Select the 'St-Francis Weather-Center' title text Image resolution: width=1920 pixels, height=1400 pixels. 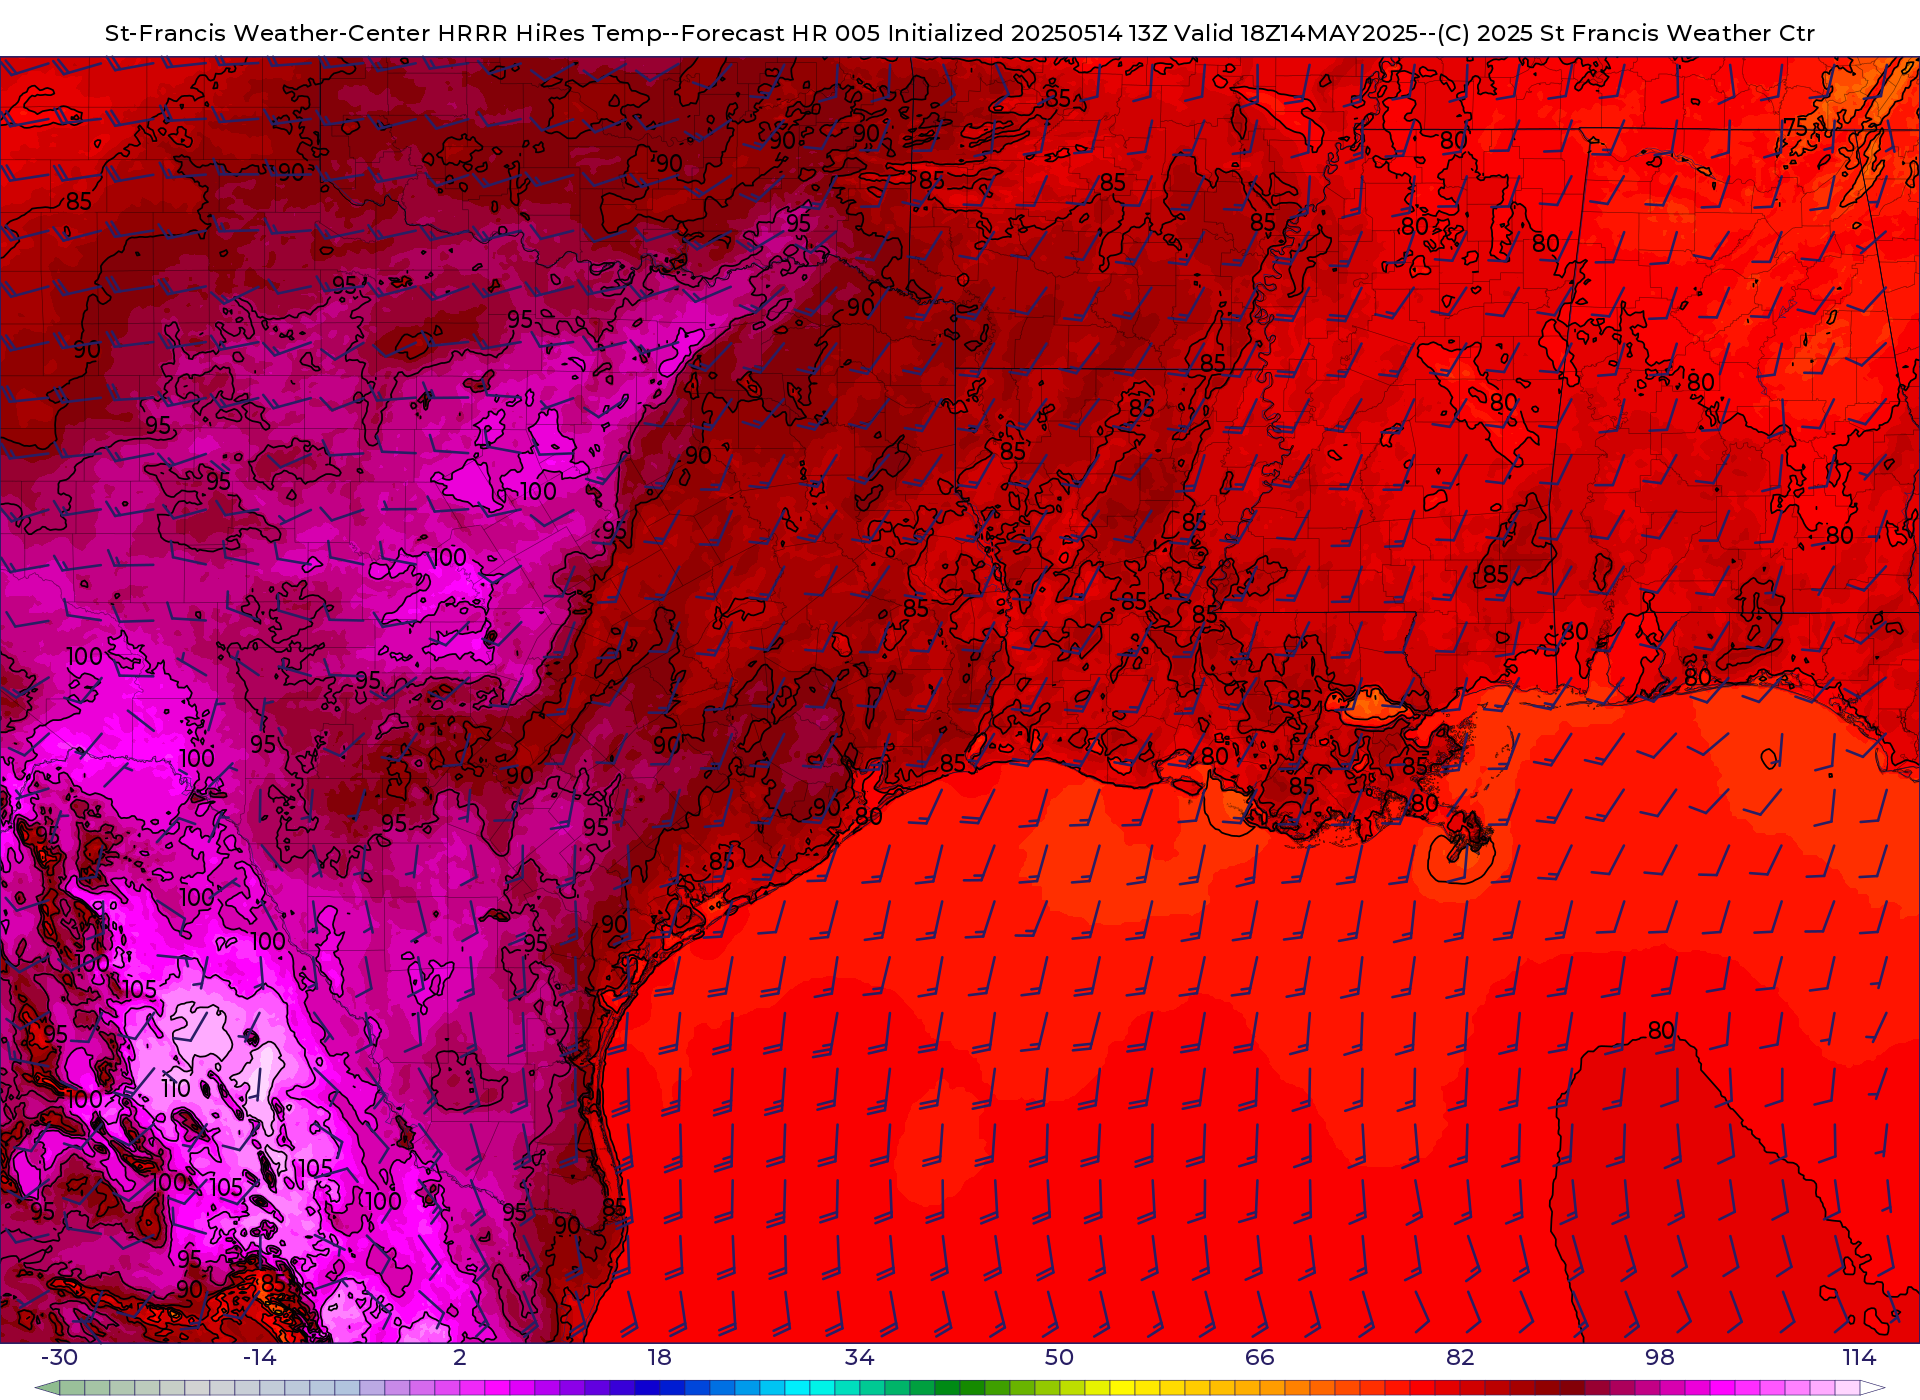tap(268, 33)
